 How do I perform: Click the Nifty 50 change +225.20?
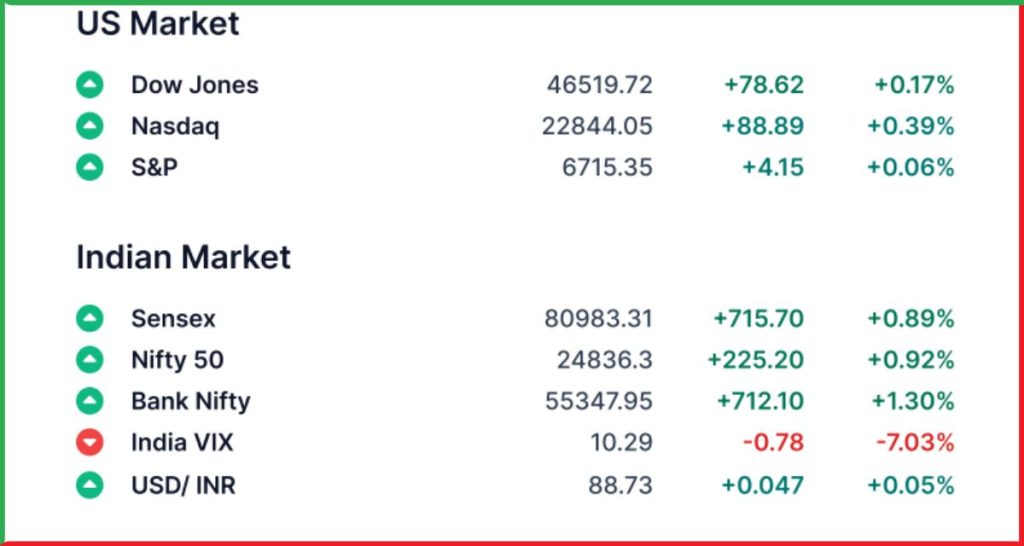pos(755,360)
